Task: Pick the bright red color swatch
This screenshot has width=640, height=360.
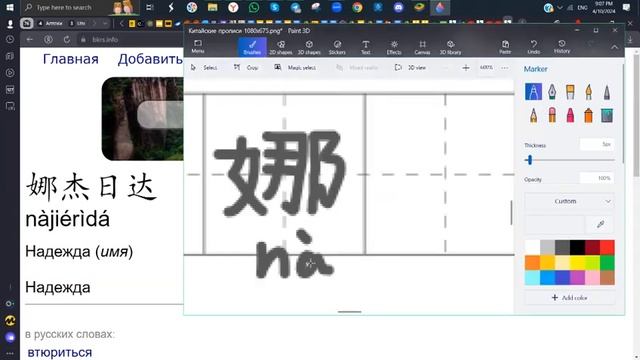Action: click(x=607, y=247)
